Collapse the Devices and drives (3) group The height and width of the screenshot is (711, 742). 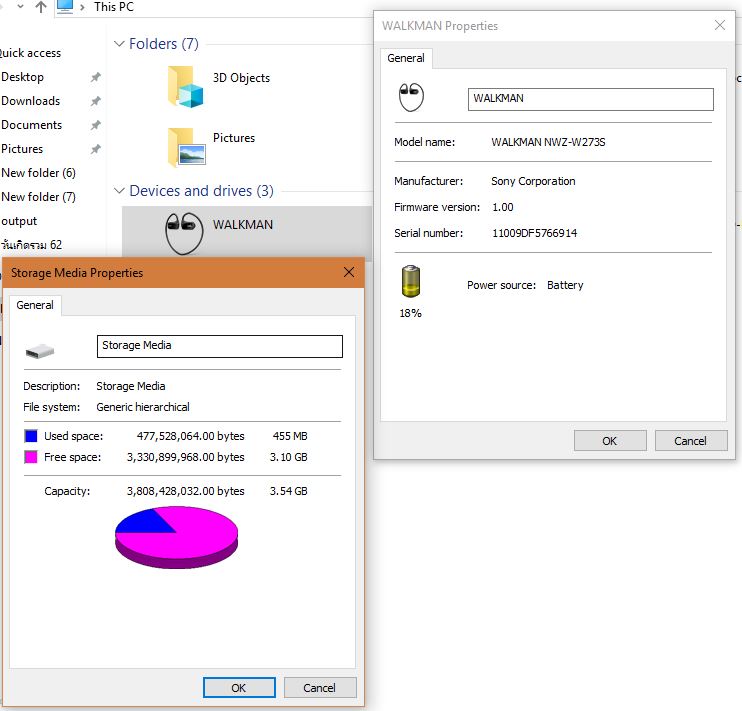[119, 190]
